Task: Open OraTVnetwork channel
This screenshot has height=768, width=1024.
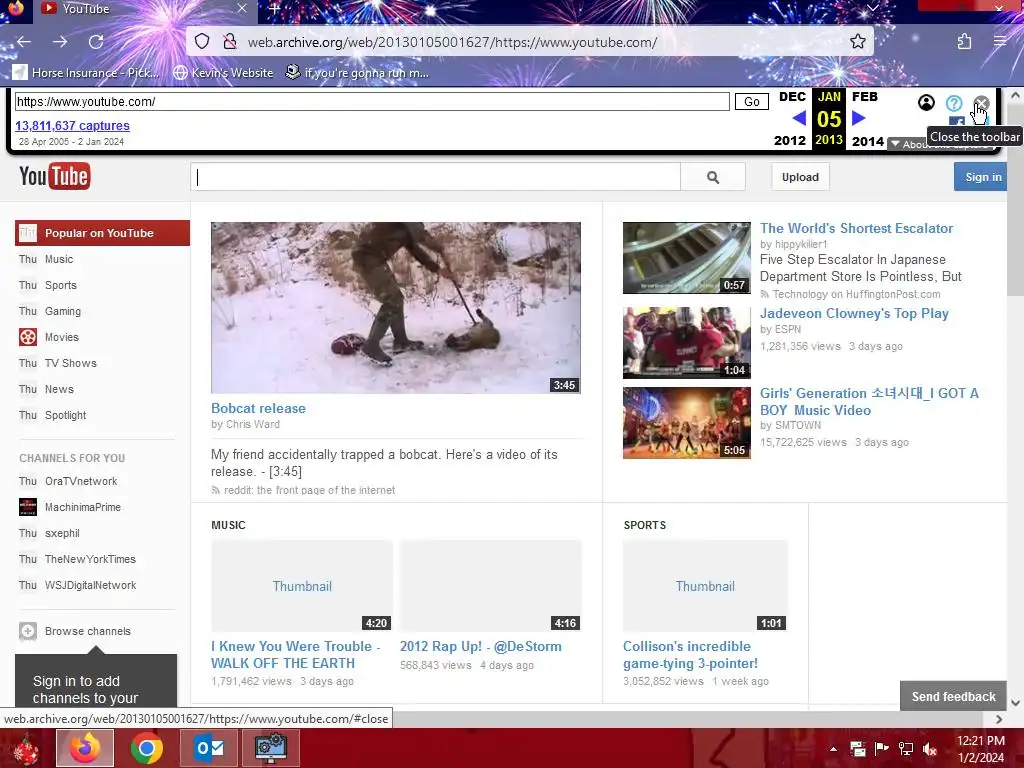Action: pyautogui.click(x=81, y=481)
